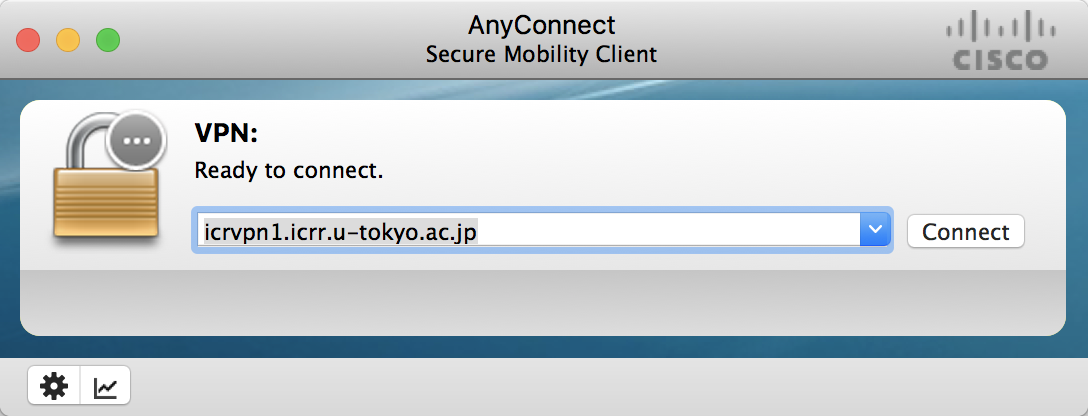This screenshot has height=416, width=1088.
Task: Close AnyConnect with the red button
Action: point(28,41)
